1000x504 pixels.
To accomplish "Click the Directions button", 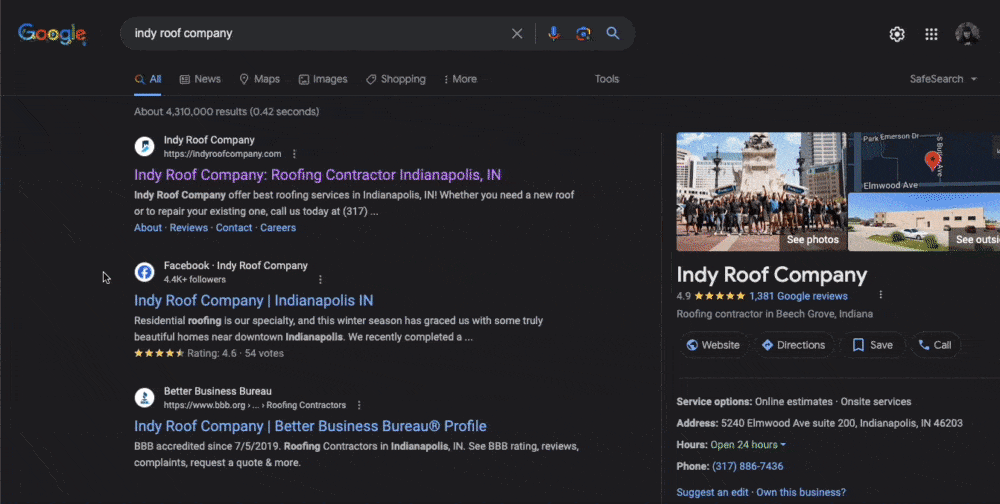I will click(x=794, y=345).
